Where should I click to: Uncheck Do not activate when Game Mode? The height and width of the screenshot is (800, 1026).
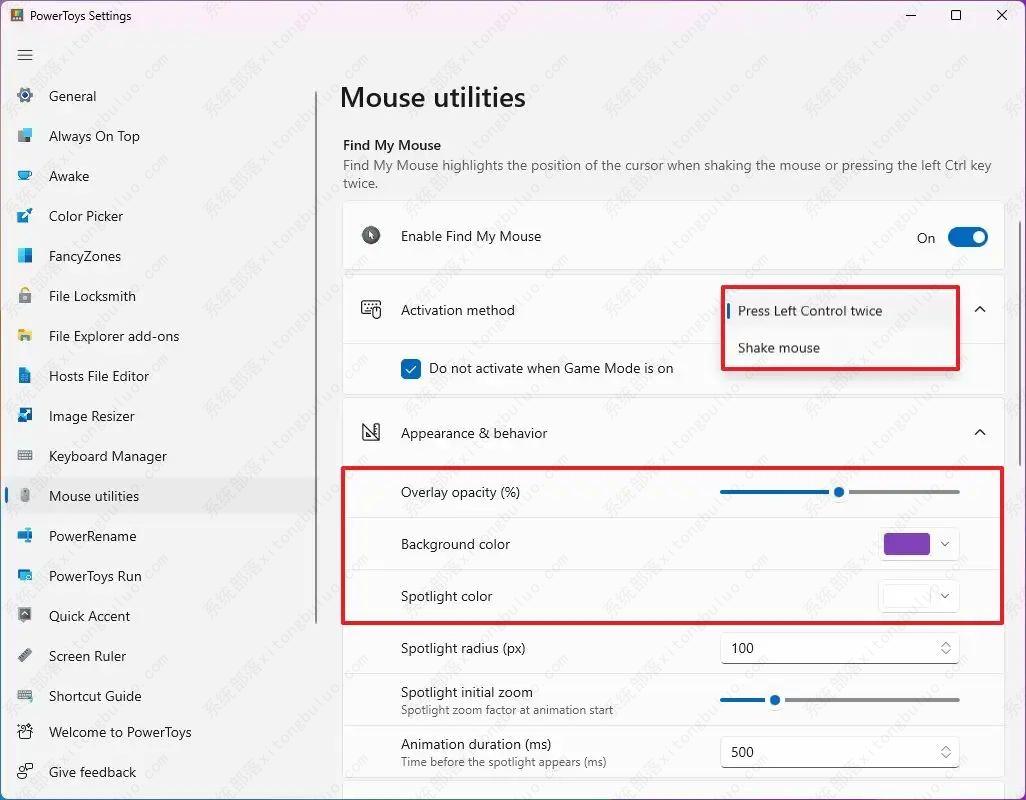point(411,369)
